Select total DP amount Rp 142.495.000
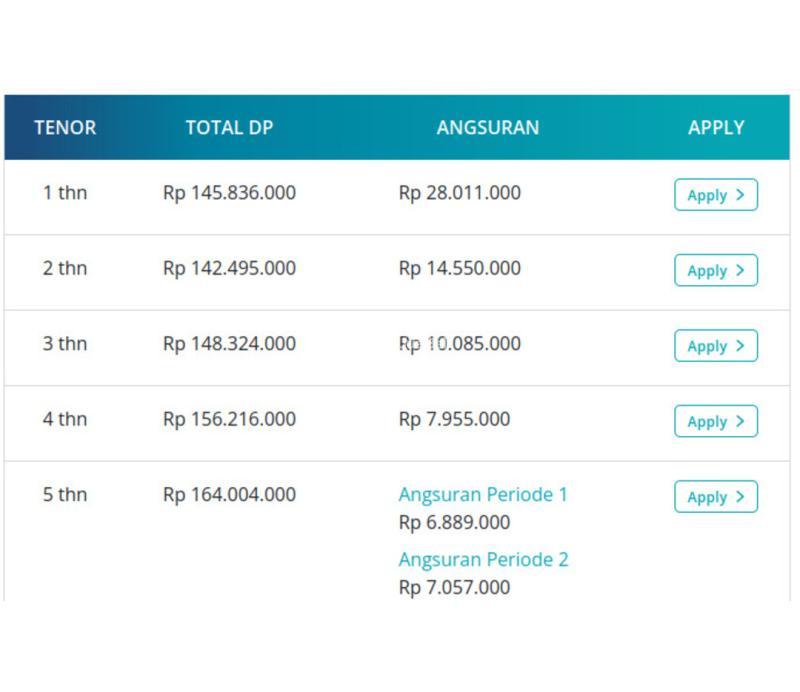800x692 pixels. (x=229, y=268)
